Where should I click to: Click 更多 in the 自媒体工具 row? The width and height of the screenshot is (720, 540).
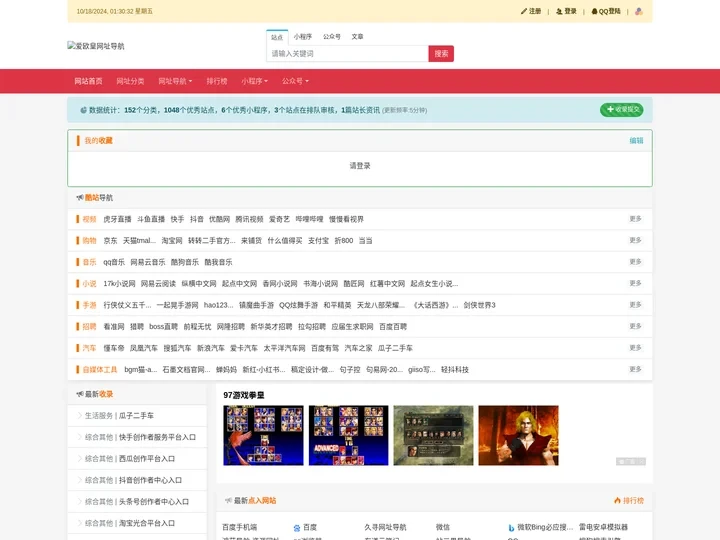[636, 369]
